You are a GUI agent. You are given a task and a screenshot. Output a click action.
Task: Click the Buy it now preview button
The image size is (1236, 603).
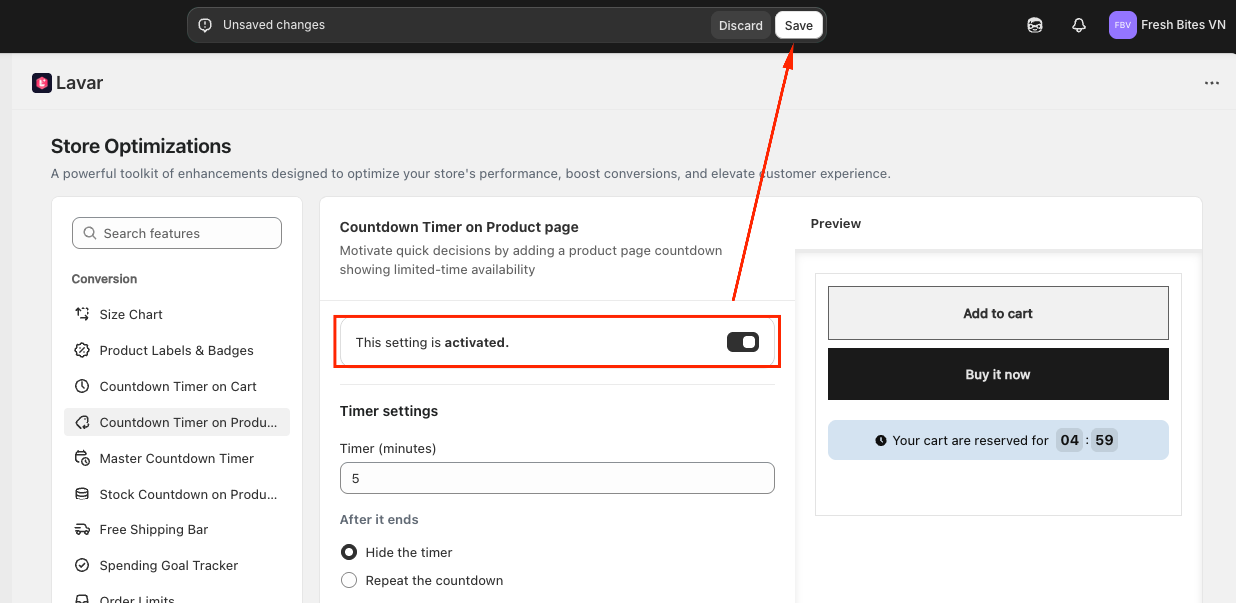point(998,374)
